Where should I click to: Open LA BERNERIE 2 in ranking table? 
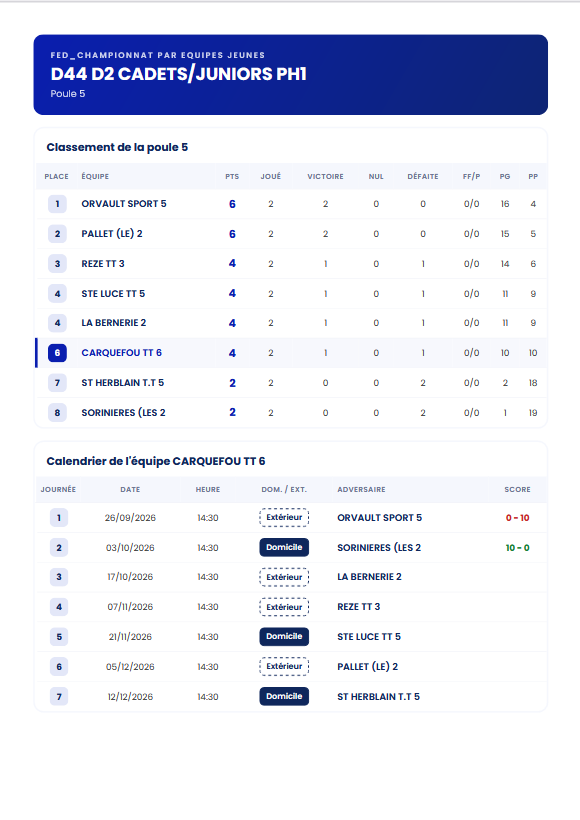coord(113,323)
